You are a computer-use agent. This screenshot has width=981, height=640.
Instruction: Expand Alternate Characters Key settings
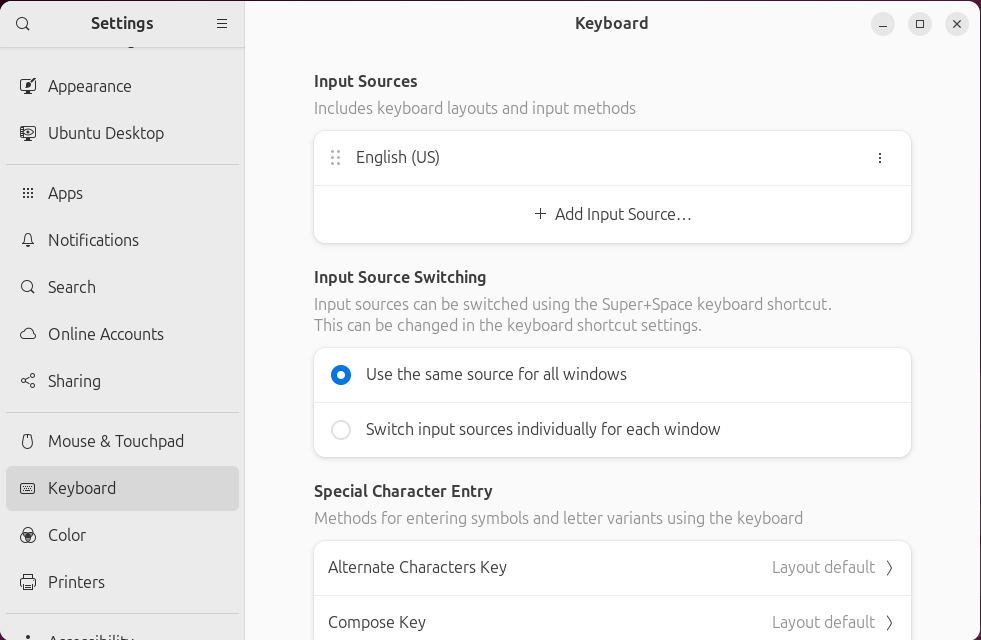(611, 567)
